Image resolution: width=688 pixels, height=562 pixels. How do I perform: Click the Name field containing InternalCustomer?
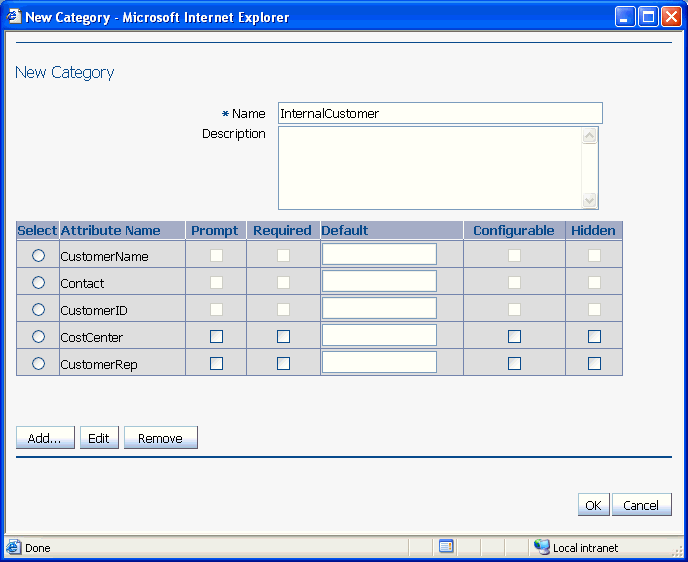440,113
